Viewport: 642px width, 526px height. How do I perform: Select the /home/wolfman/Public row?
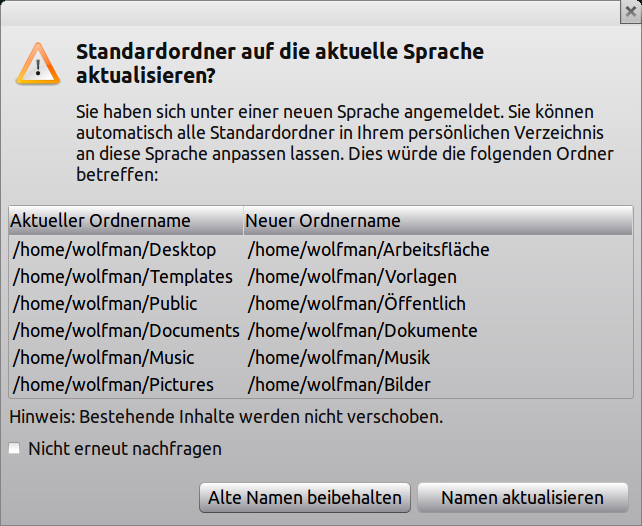tap(105, 304)
